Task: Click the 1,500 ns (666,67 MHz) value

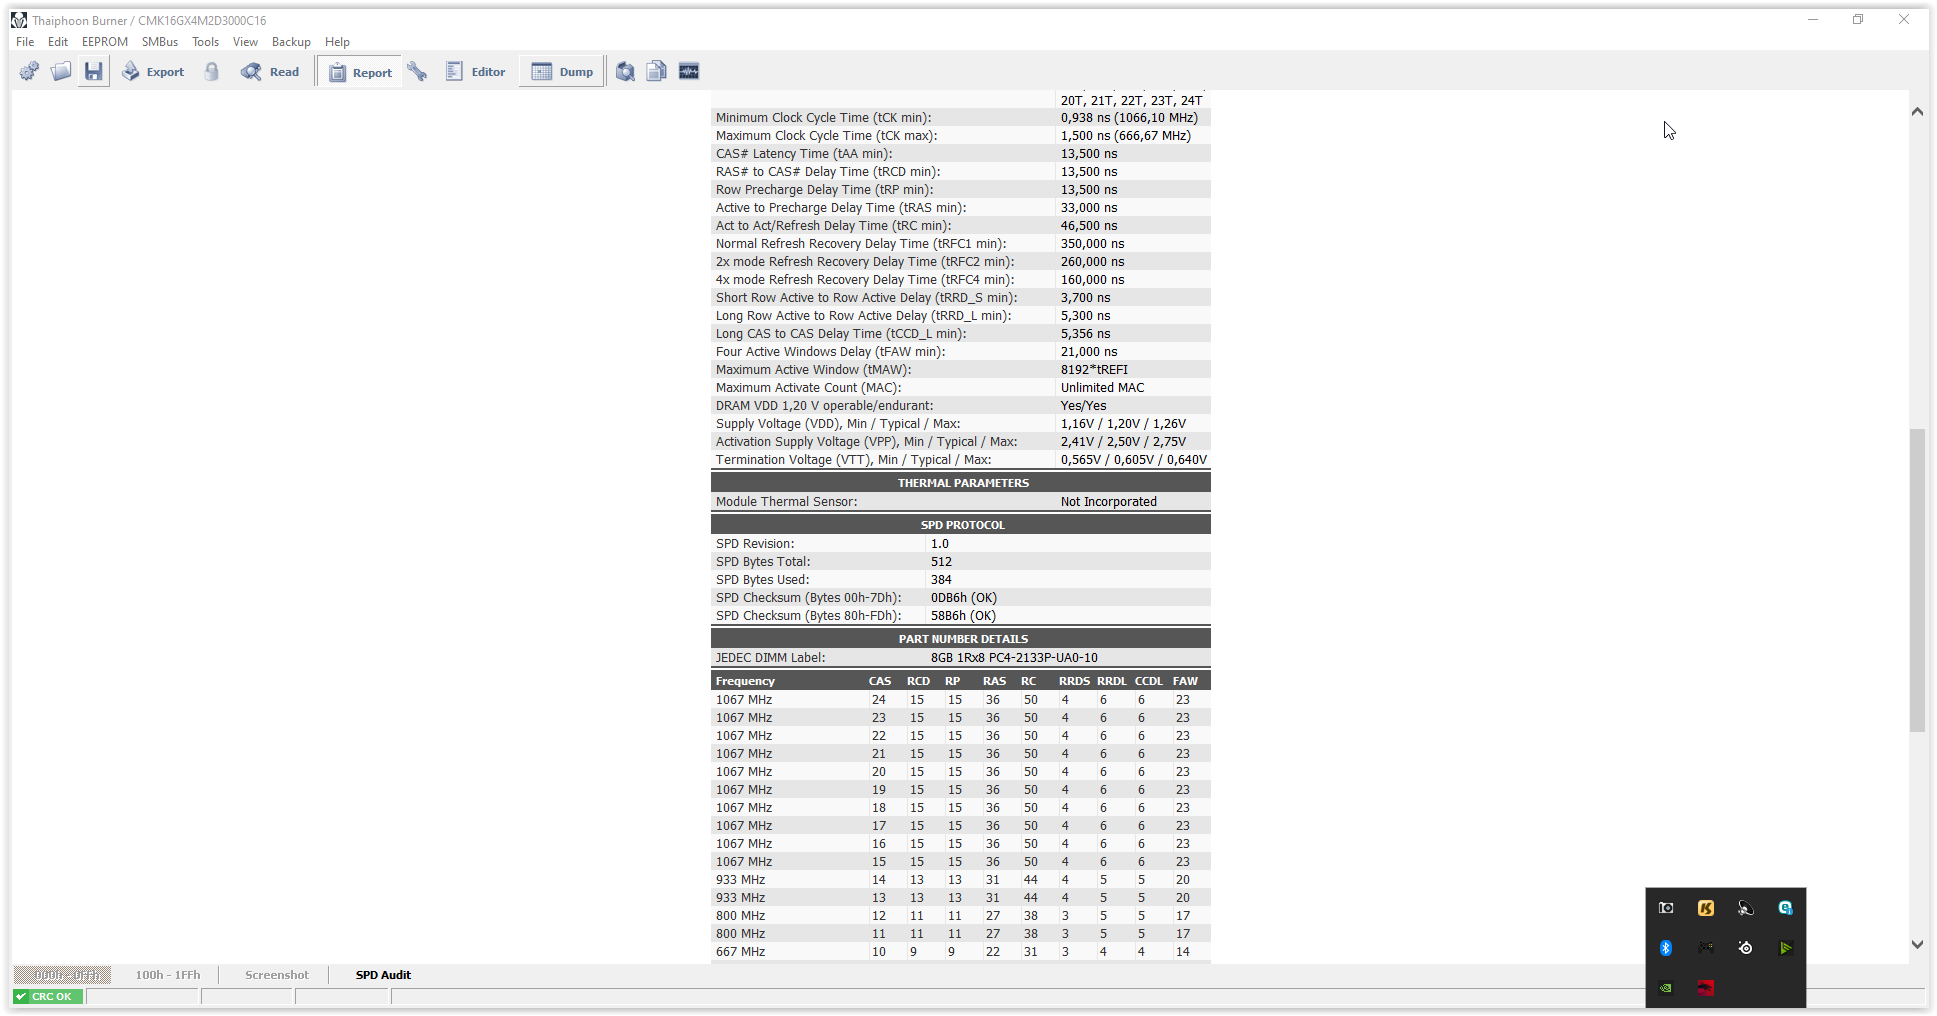Action: (x=1126, y=136)
